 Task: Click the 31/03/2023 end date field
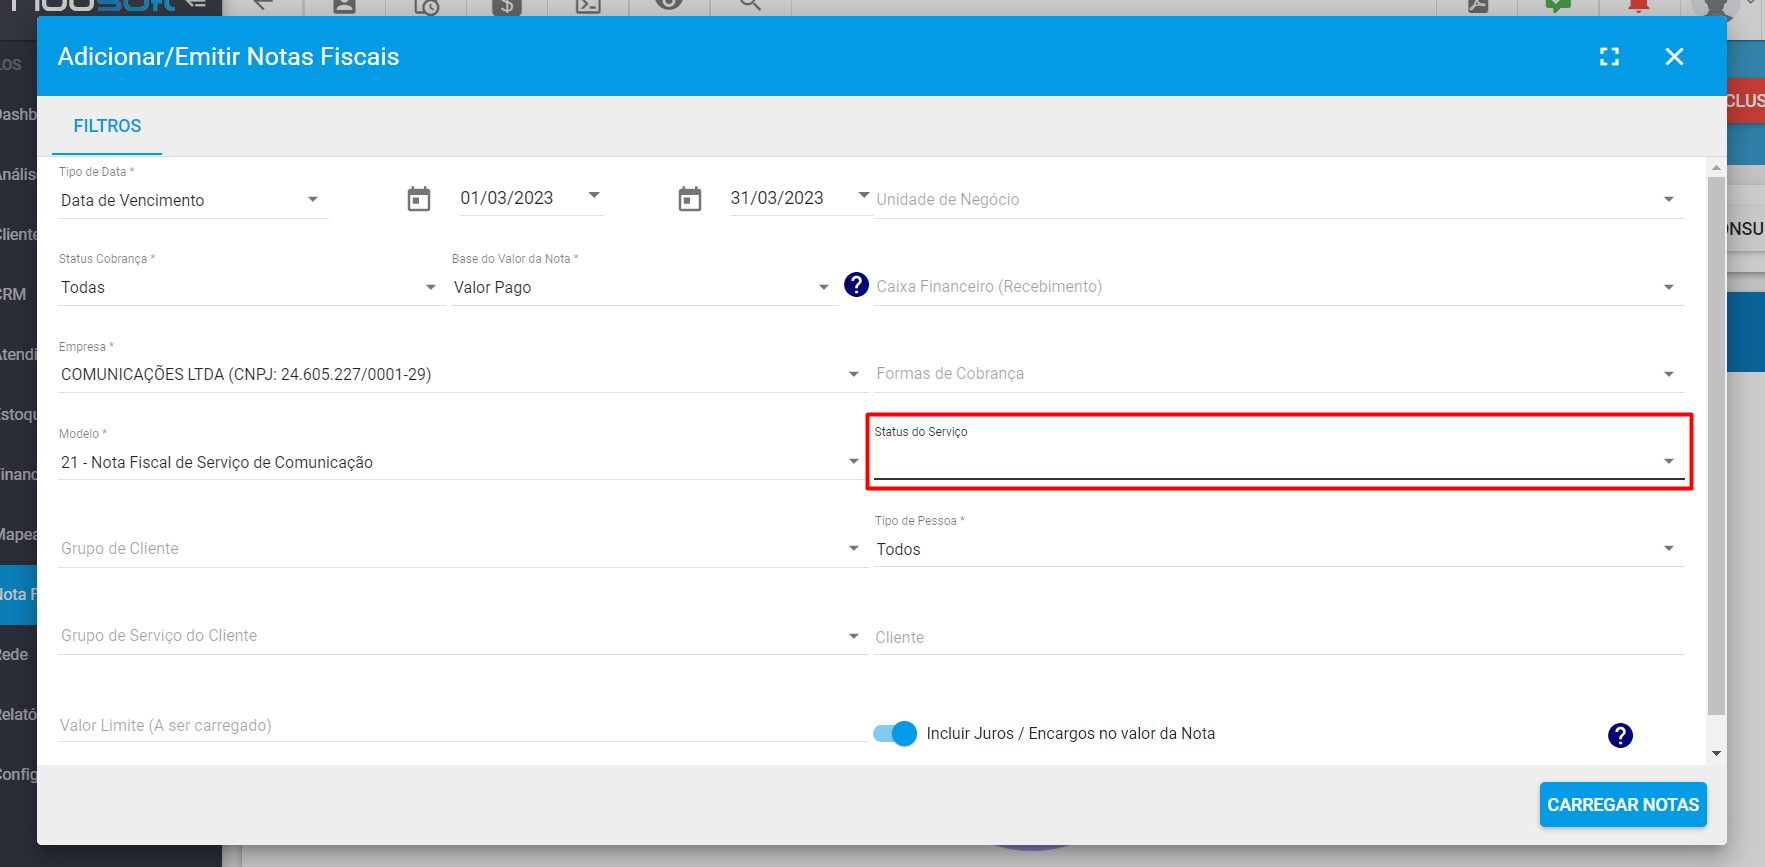[800, 198]
